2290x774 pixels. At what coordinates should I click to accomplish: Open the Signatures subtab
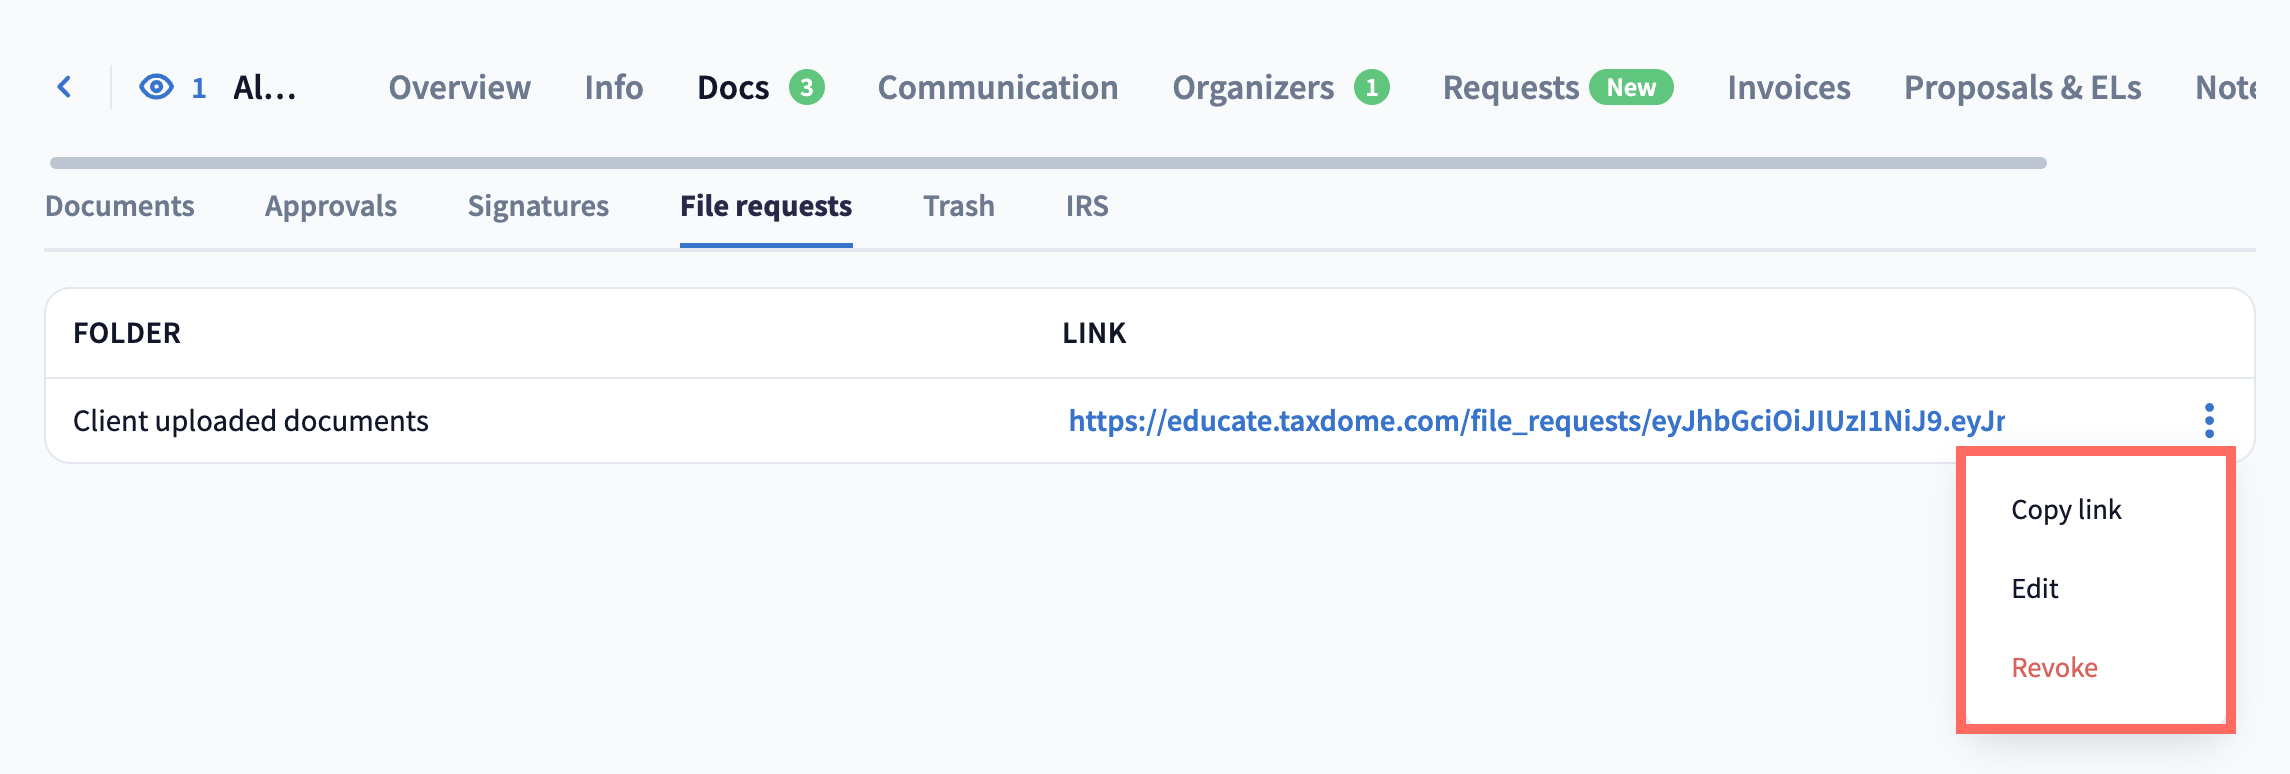[538, 206]
